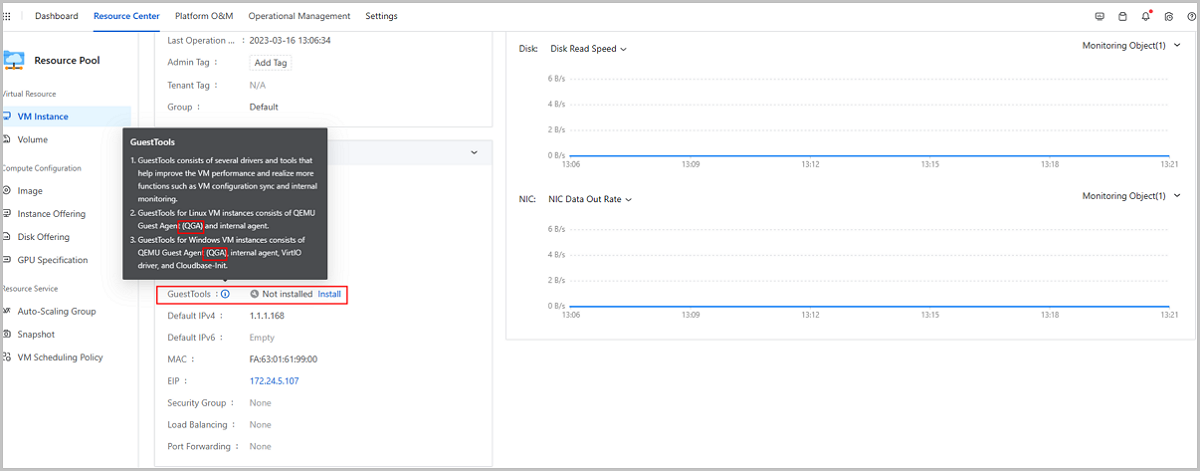Open the app grid menu icon
The image size is (1200, 471).
8,17
